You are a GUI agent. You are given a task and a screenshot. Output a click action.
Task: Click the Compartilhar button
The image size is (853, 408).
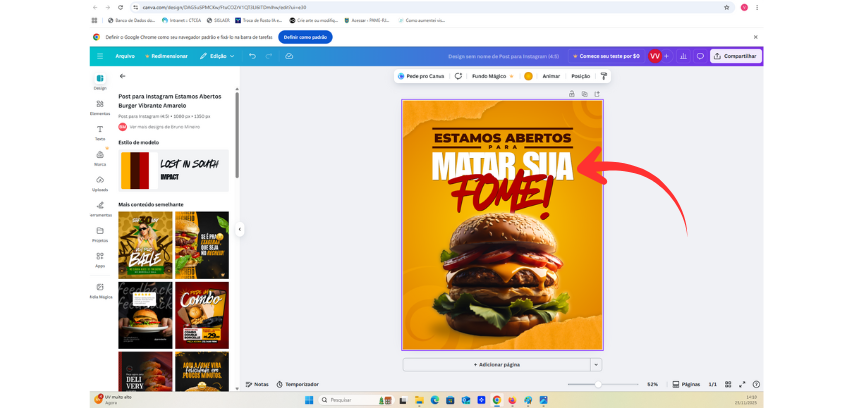(x=735, y=56)
